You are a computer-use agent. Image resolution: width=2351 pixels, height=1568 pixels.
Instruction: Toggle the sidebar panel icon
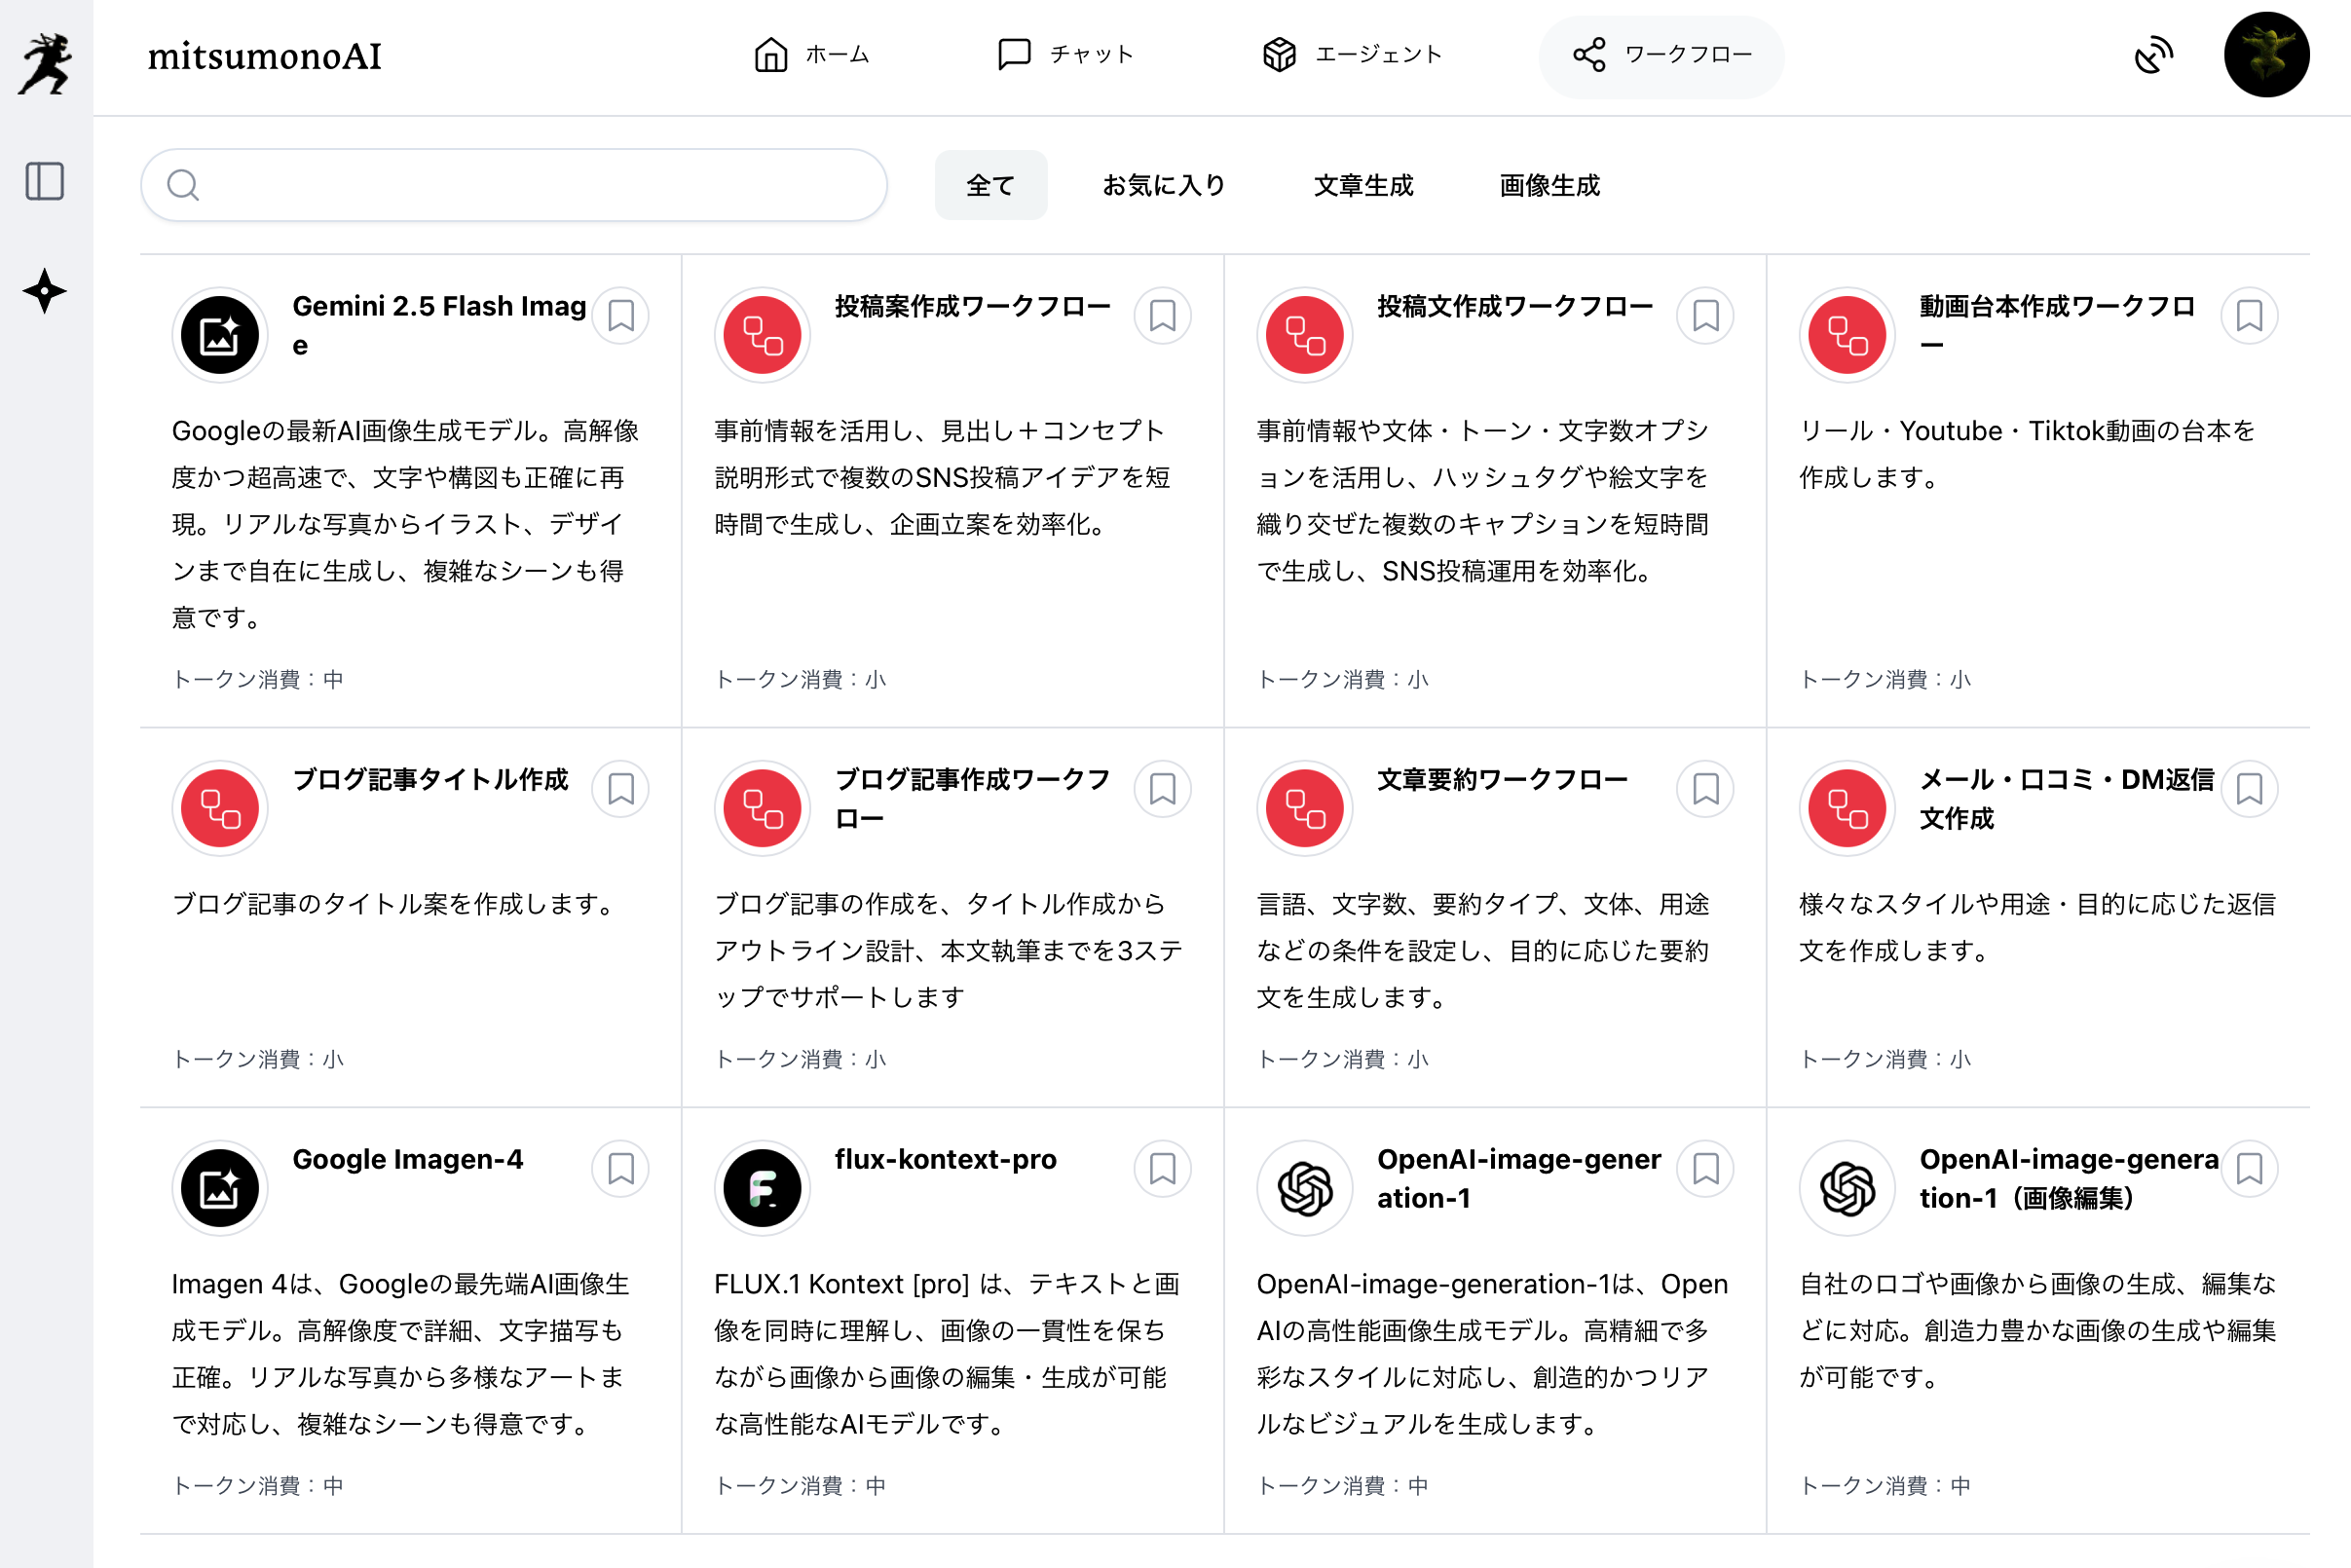click(x=45, y=182)
